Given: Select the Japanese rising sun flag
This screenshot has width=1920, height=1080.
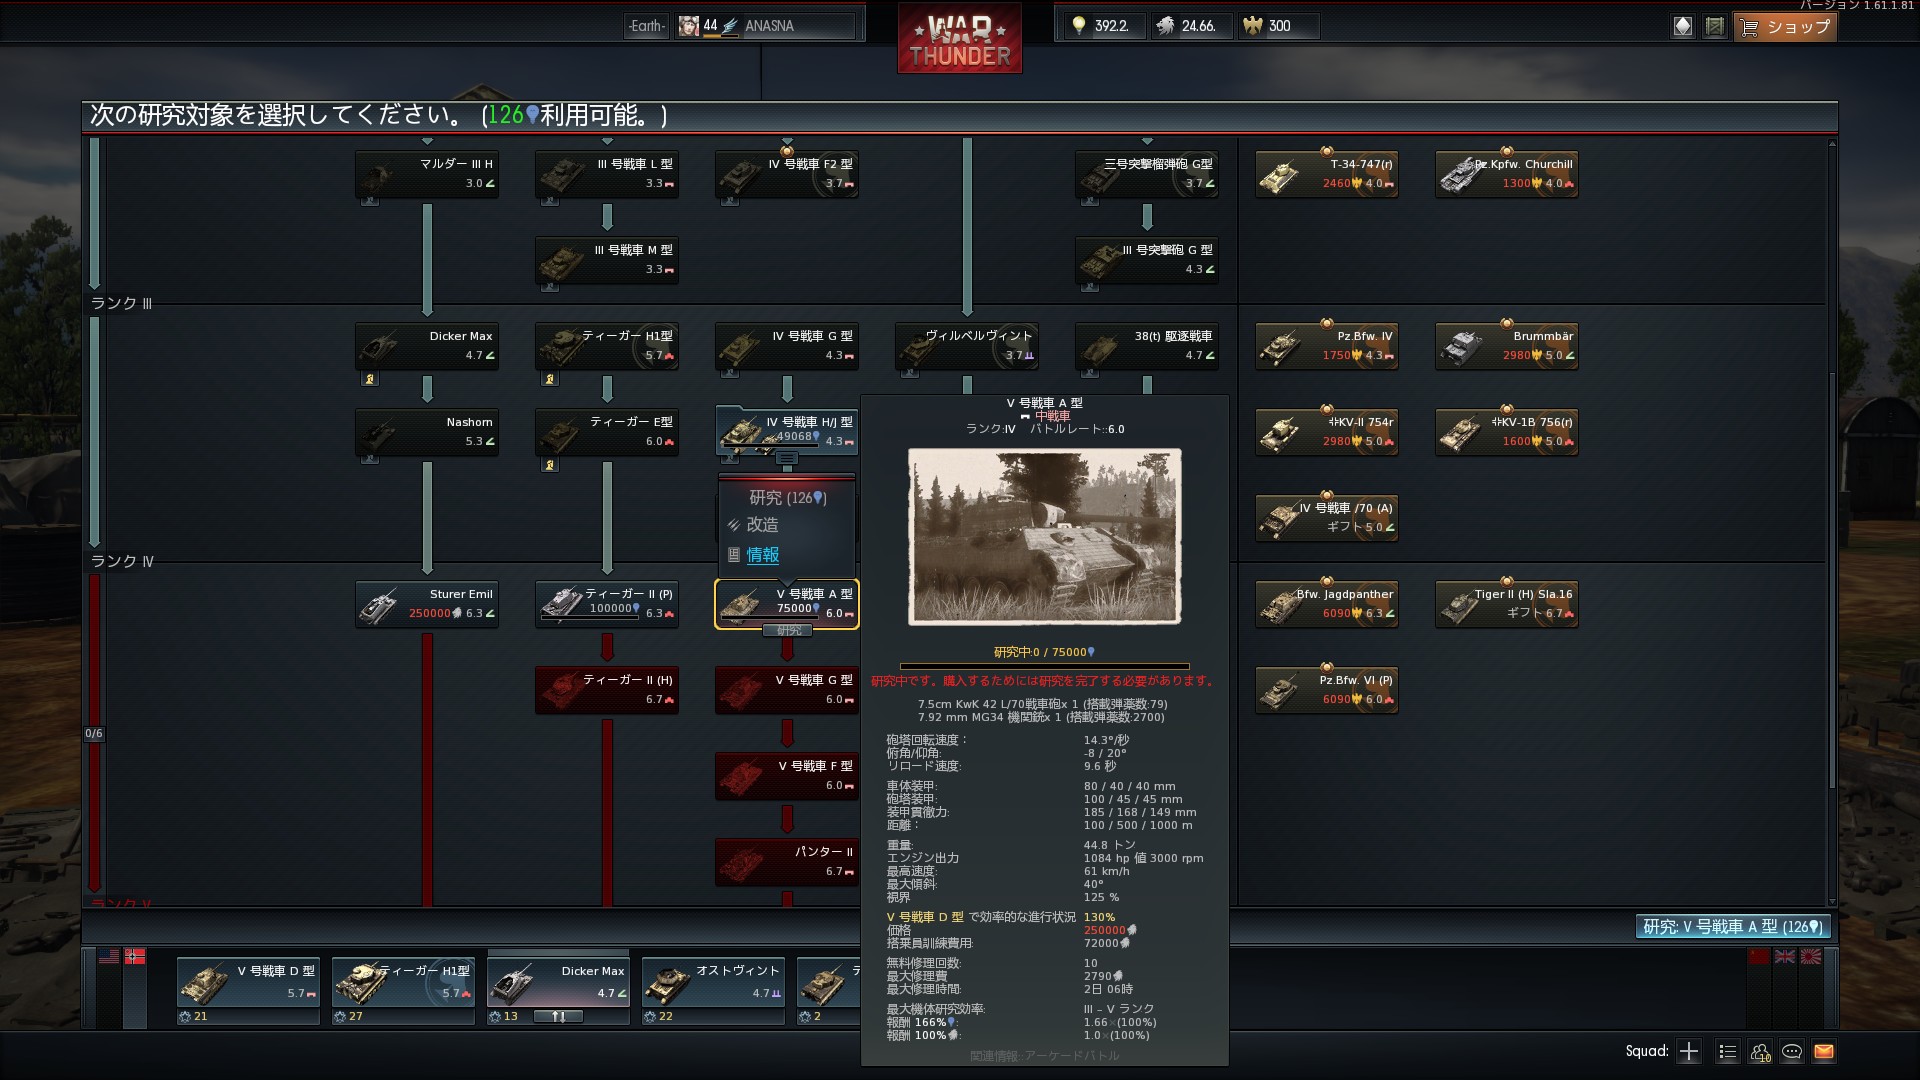Looking at the screenshot, I should pyautogui.click(x=1811, y=957).
